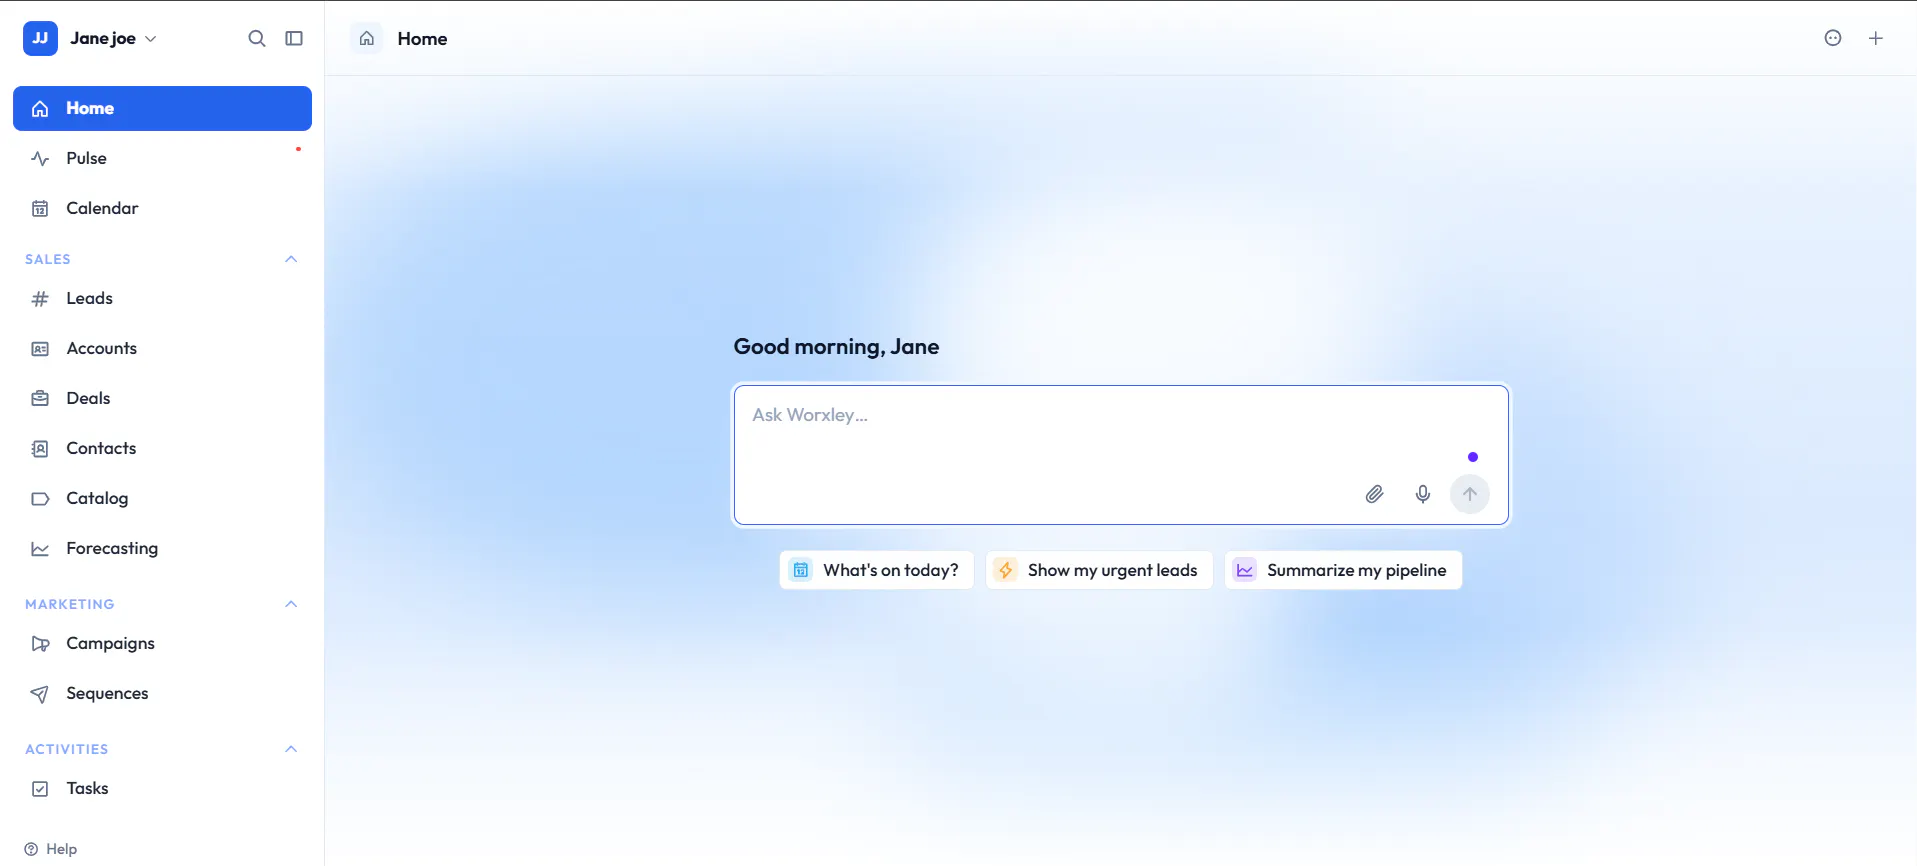1917x866 pixels.
Task: Click the Deals briefcase icon
Action: (40, 398)
